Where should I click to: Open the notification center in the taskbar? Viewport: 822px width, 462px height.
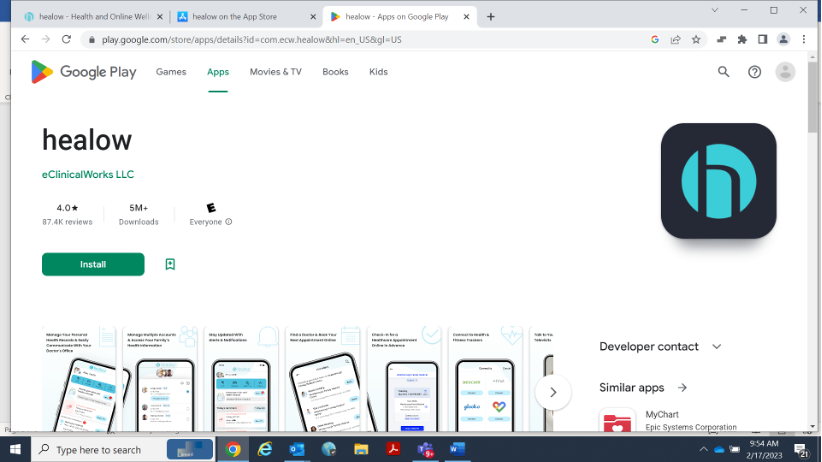click(801, 449)
